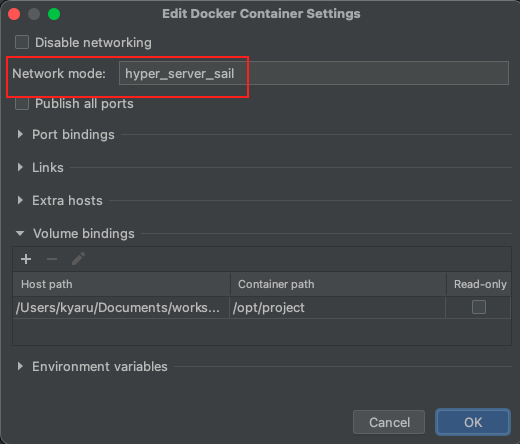Screen dimensions: 520x444
Task: Add a new volume binding
Action: pyautogui.click(x=26, y=259)
